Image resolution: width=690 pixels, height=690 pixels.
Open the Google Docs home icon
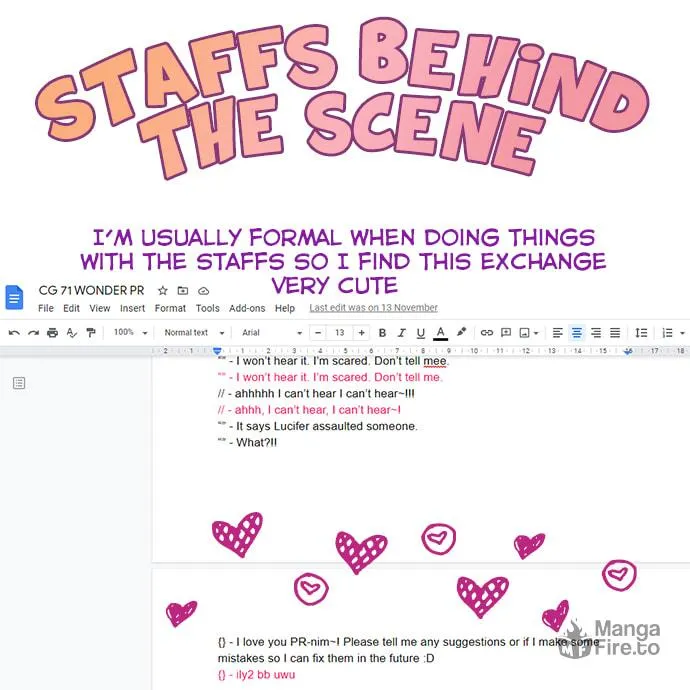pyautogui.click(x=14, y=297)
